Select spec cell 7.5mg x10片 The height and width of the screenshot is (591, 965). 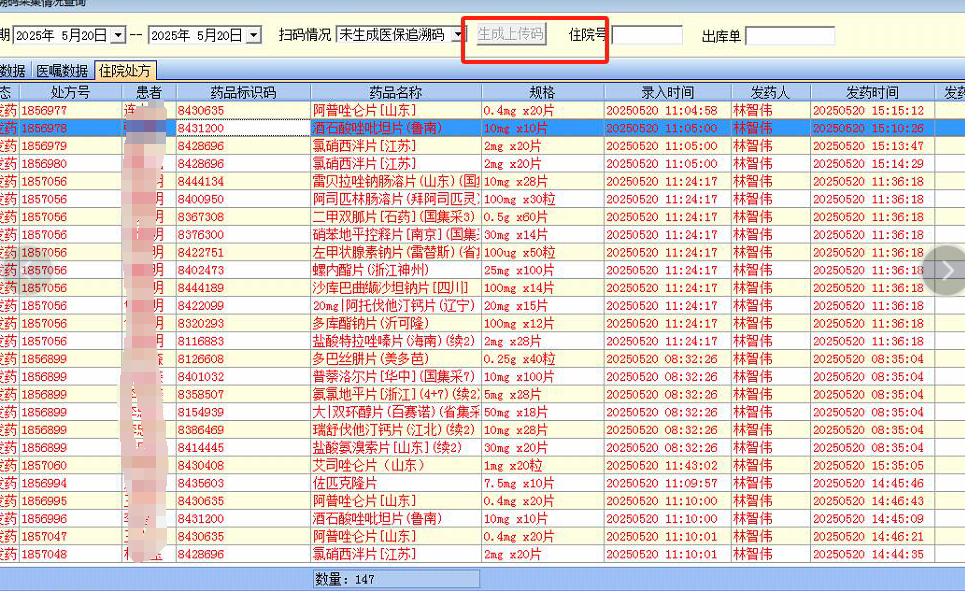pyautogui.click(x=542, y=483)
